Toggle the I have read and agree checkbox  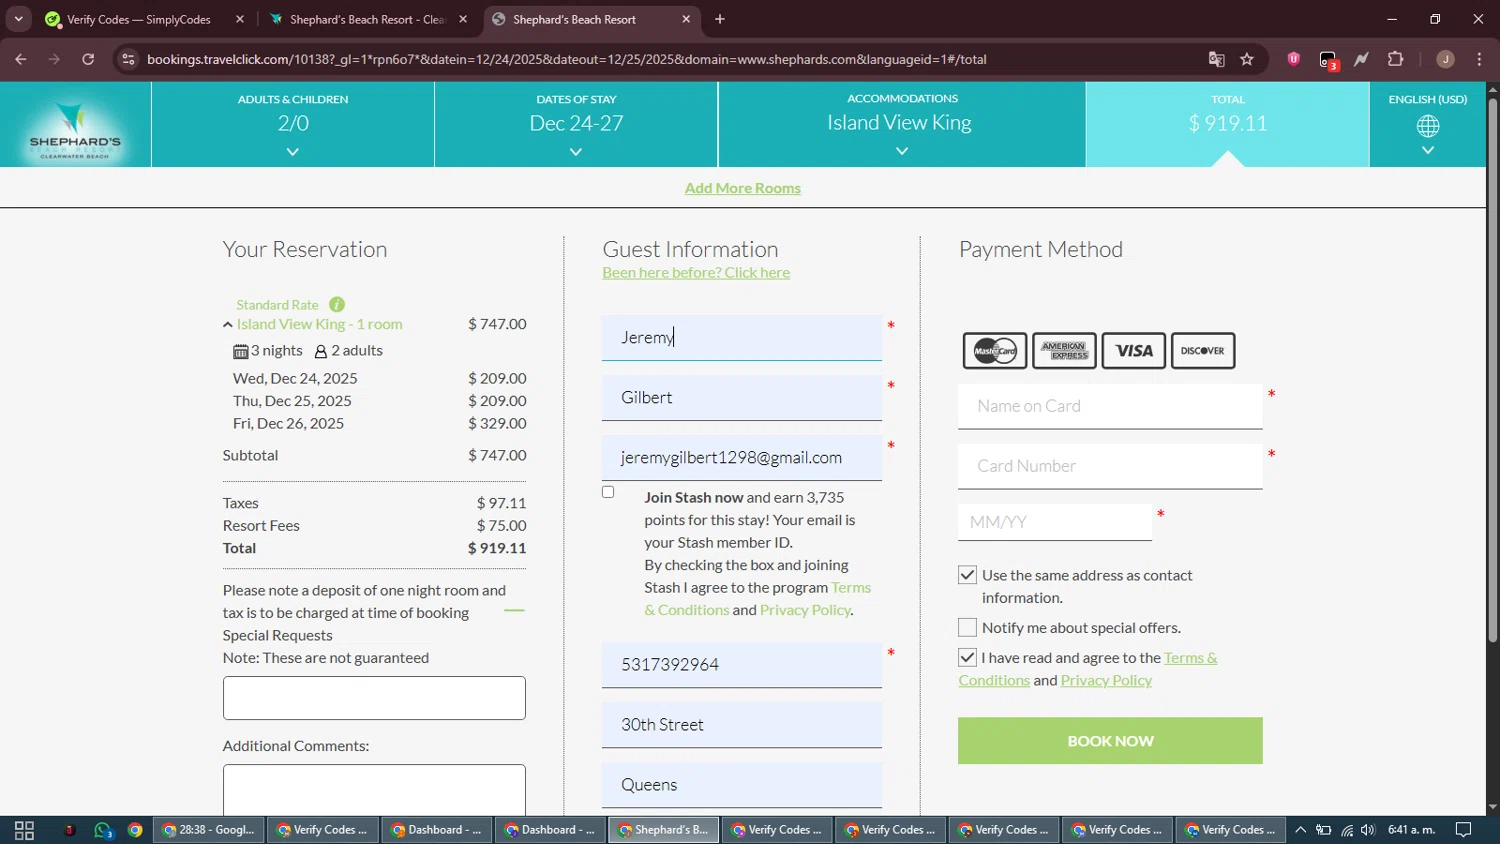[x=967, y=657]
